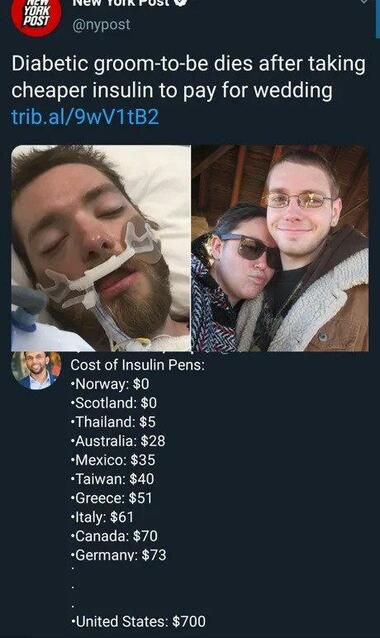Click the verified badge beside New York Post
This screenshot has width=380, height=638.
point(182,2)
